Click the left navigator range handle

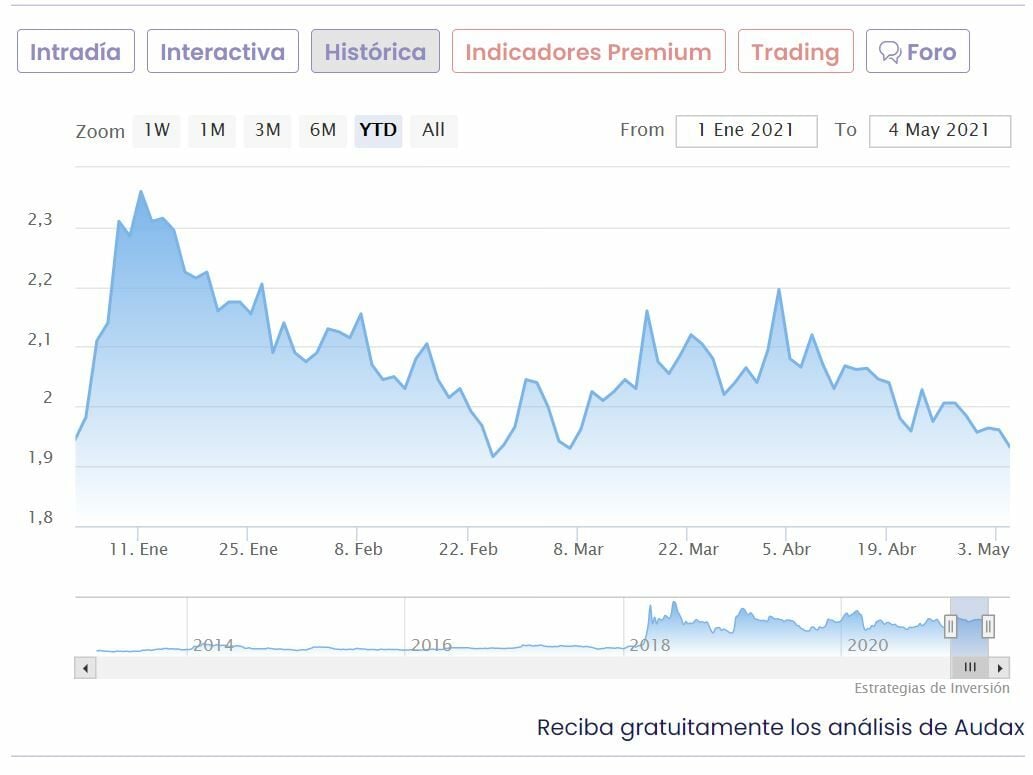[x=950, y=627]
